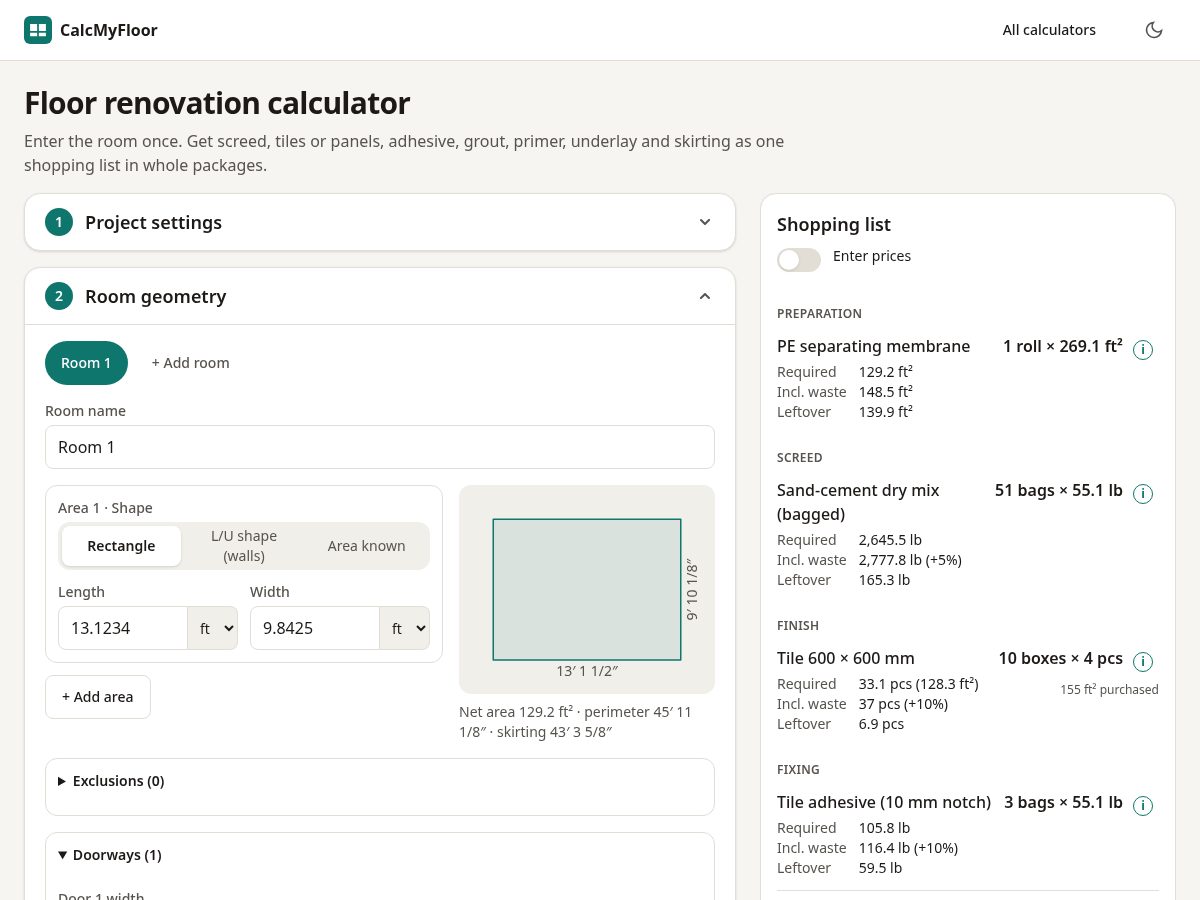The image size is (1200, 900).
Task: Click the 37 pcs (+10%) value
Action: 903,704
